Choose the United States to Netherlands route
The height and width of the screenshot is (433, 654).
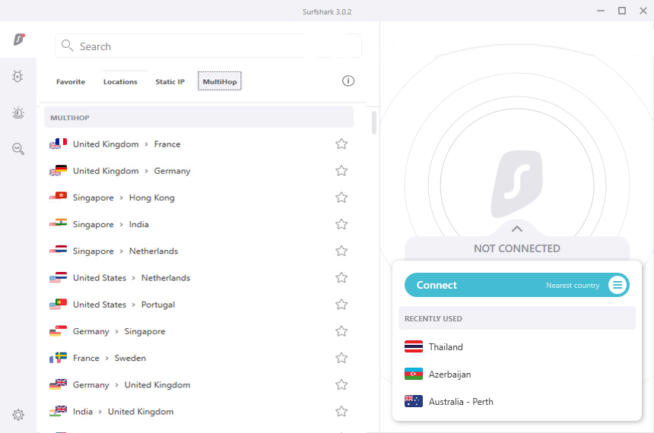199,277
